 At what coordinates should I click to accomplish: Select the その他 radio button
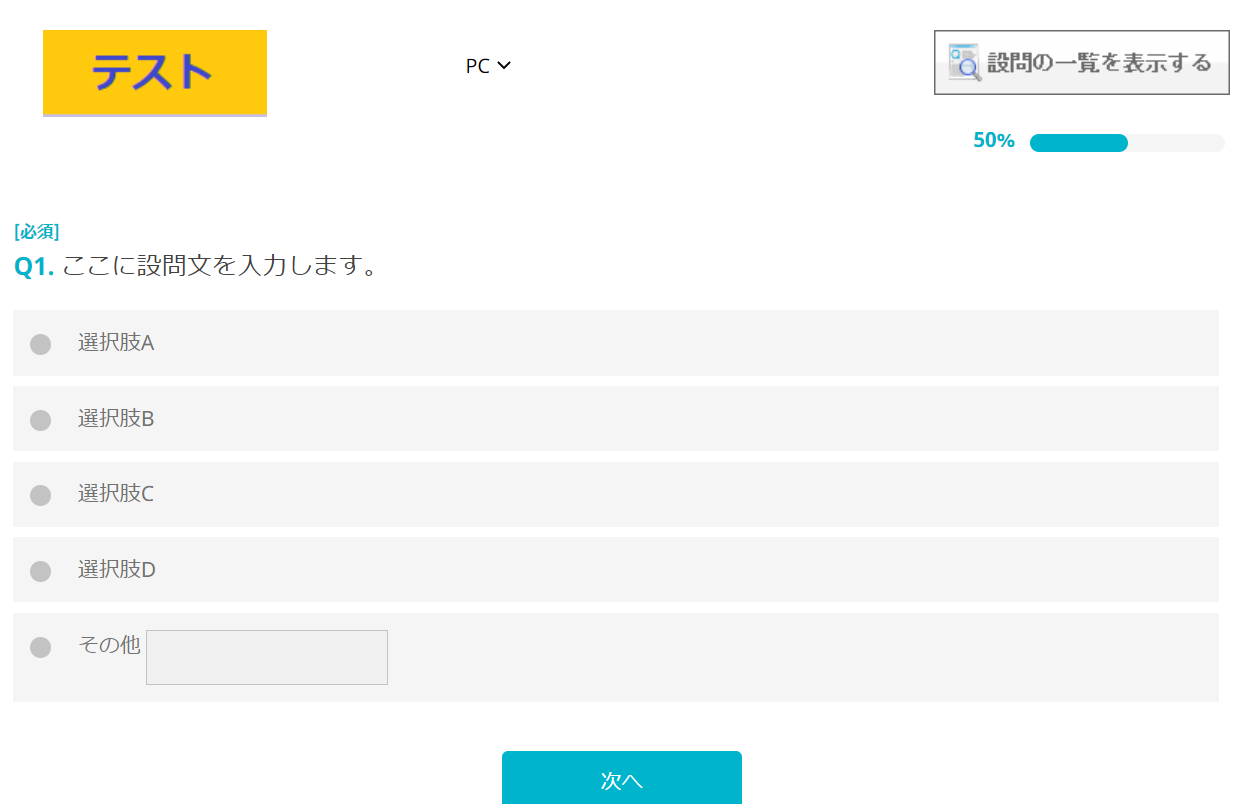point(40,647)
